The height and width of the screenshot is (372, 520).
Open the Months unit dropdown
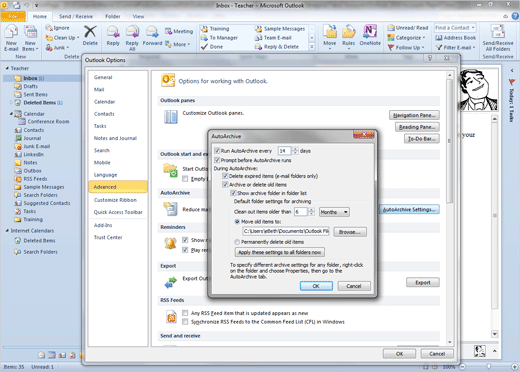point(334,212)
